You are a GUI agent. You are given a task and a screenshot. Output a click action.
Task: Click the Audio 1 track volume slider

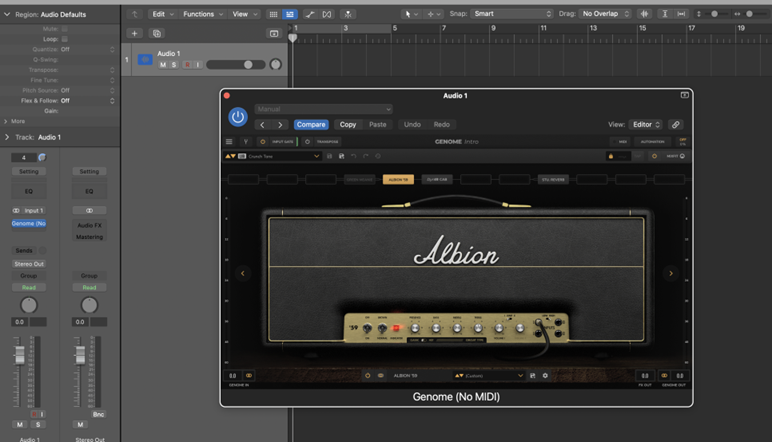coord(236,64)
